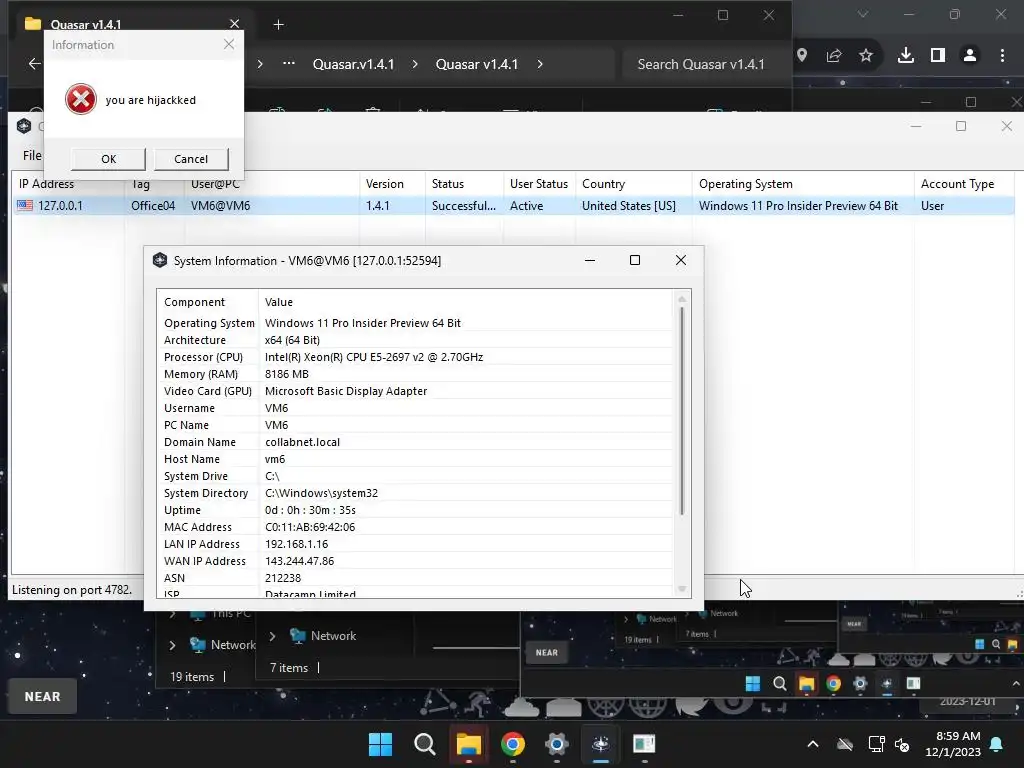Click the scrollbar down arrow in System Information
1024x768 pixels.
[x=682, y=588]
